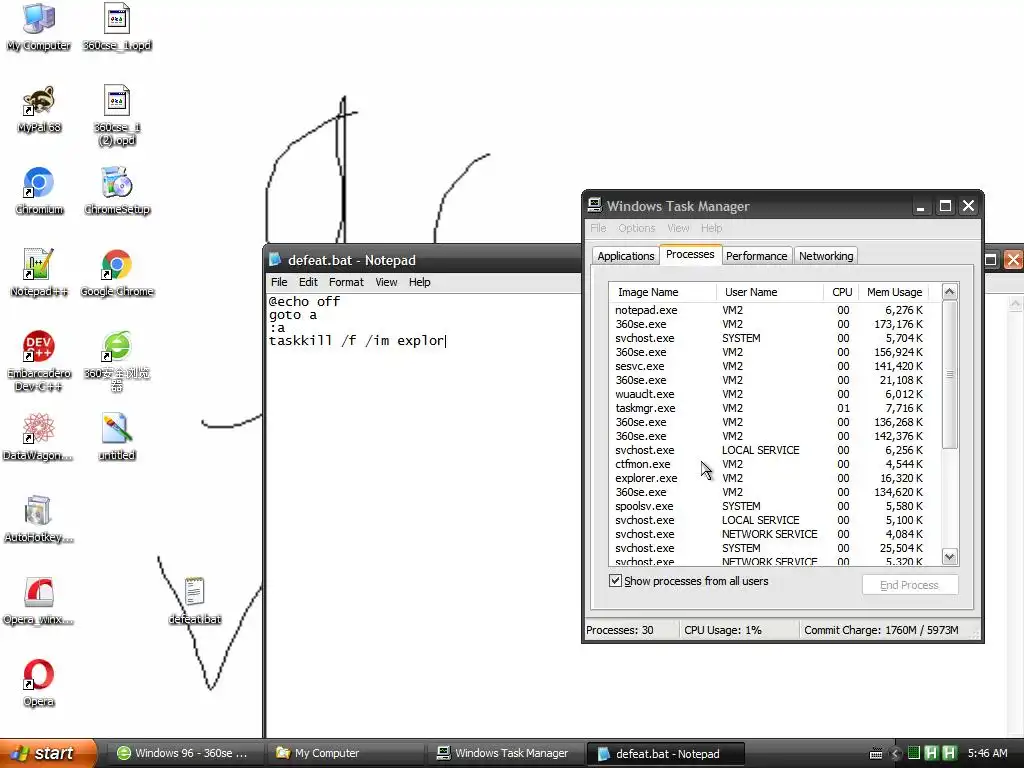Switch to the Performance tab
The height and width of the screenshot is (768, 1024).
[756, 256]
